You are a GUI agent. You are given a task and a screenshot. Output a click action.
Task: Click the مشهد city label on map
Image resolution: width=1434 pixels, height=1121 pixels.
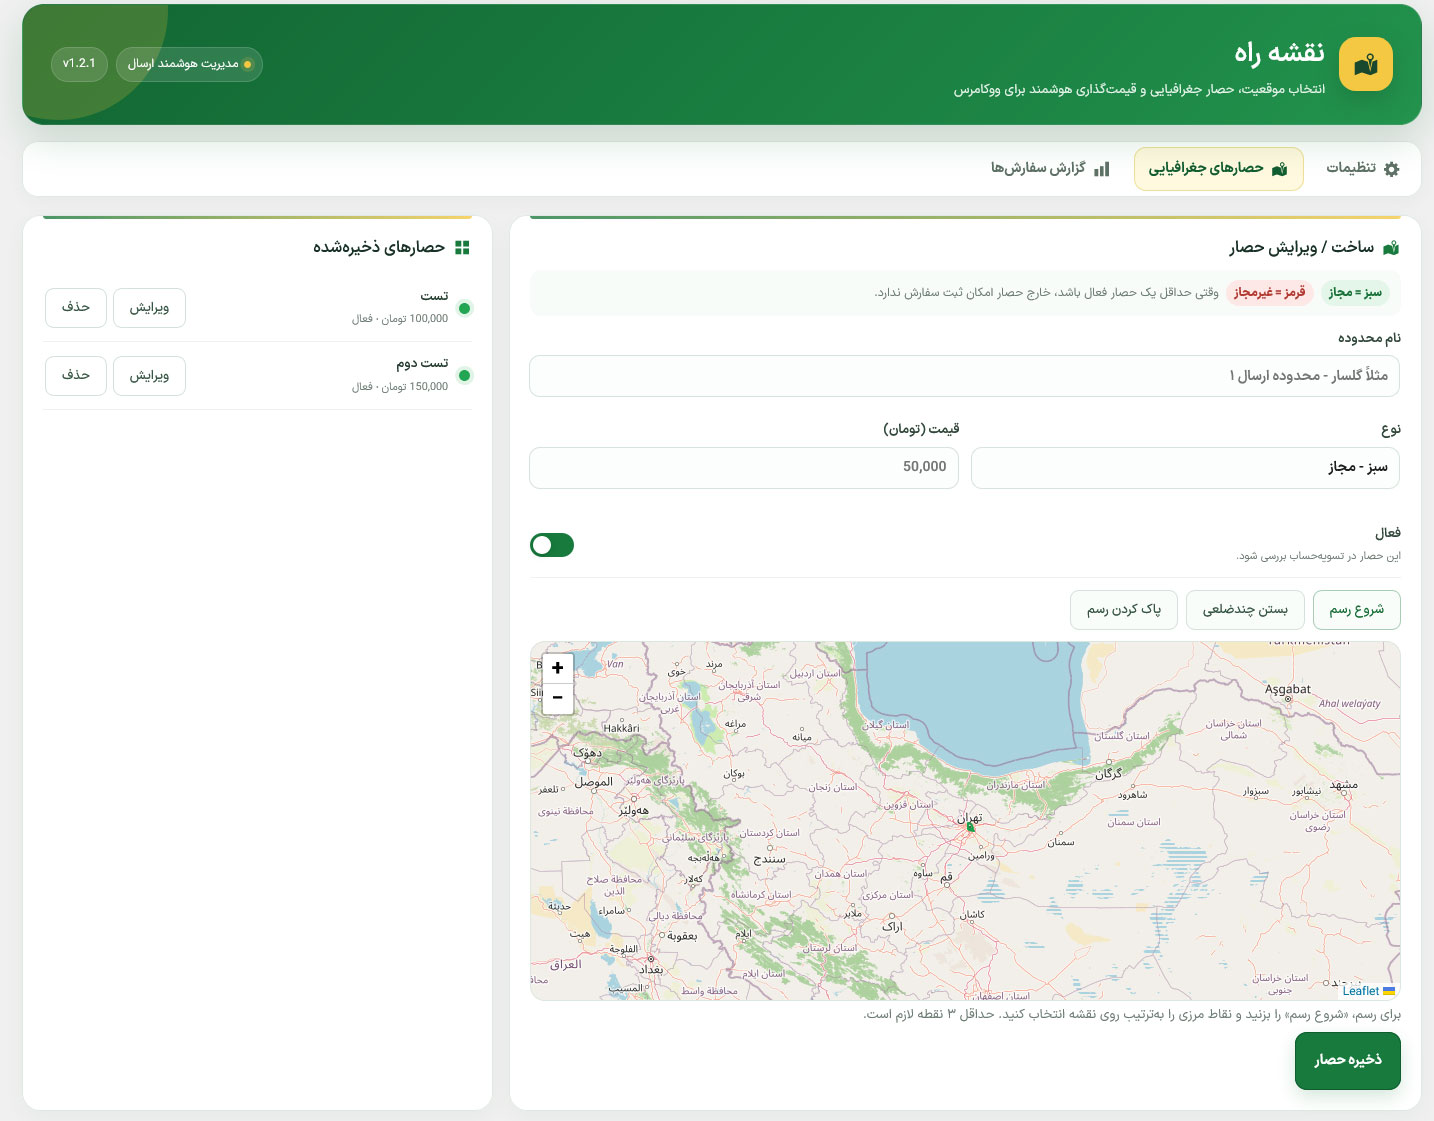(x=1343, y=785)
